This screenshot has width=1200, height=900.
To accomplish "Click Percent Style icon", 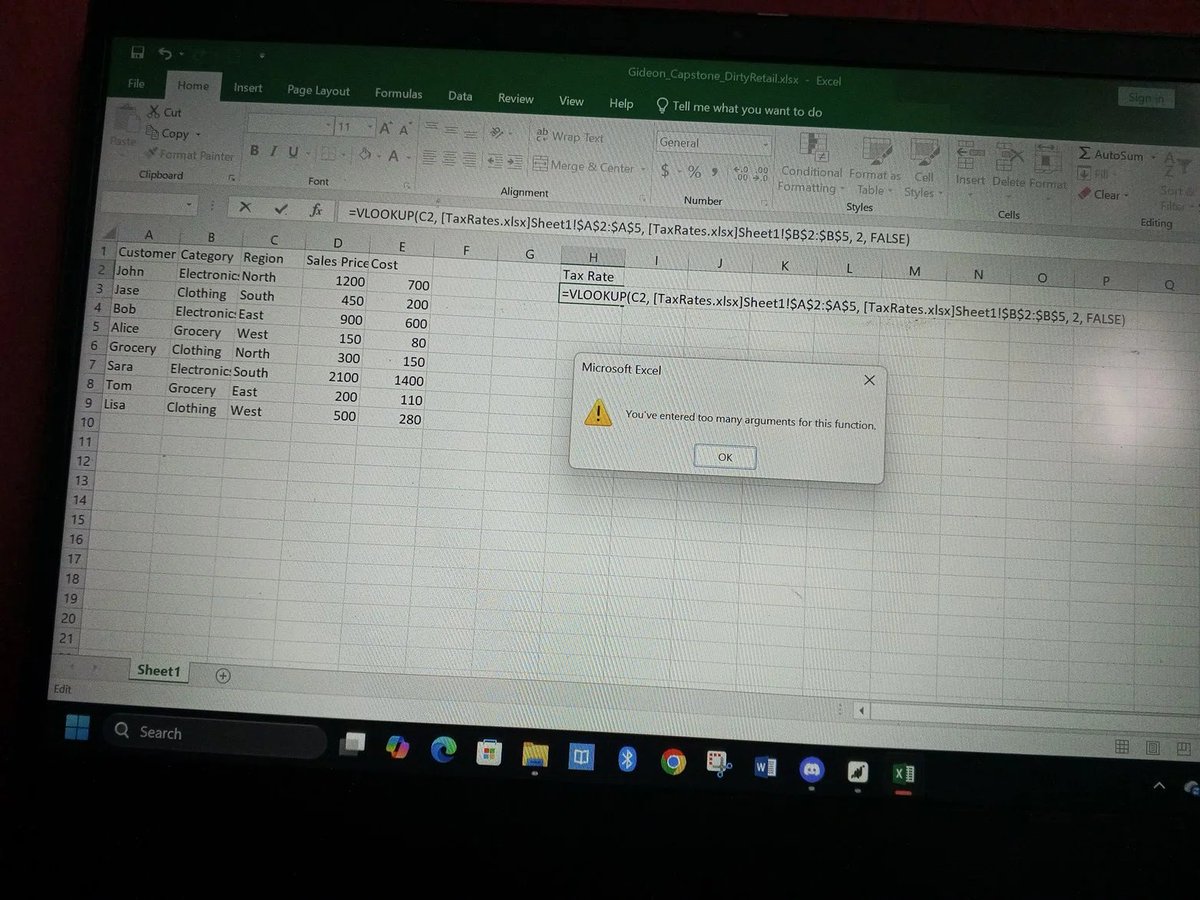I will tap(694, 173).
